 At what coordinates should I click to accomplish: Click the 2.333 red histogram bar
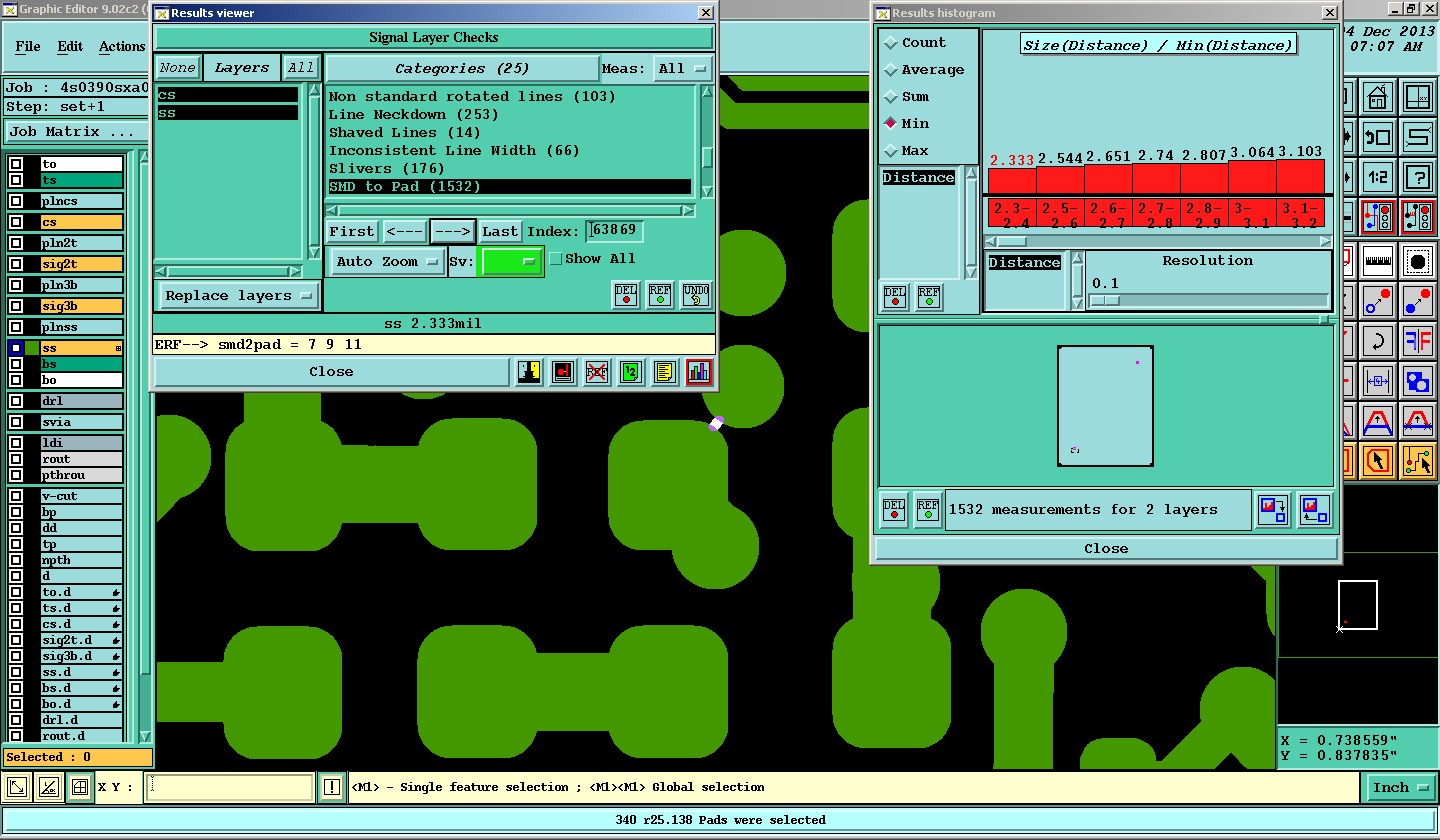(x=1011, y=180)
